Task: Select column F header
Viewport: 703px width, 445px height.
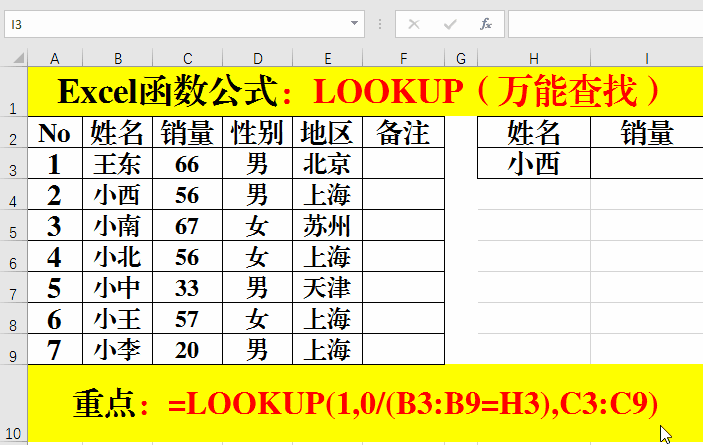Action: point(403,58)
